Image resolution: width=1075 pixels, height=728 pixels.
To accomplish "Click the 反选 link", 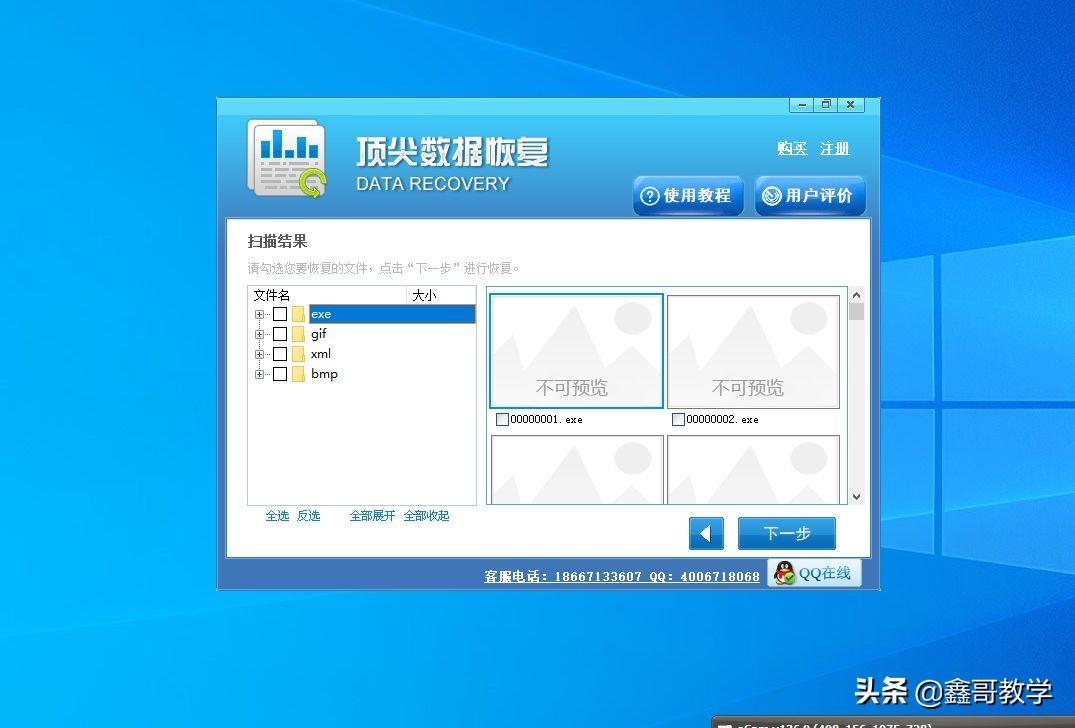I will (309, 515).
